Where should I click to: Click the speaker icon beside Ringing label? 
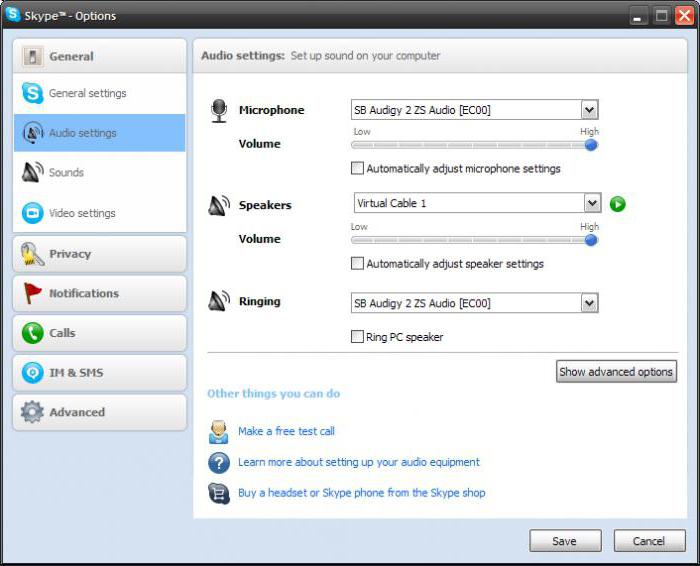pyautogui.click(x=219, y=301)
